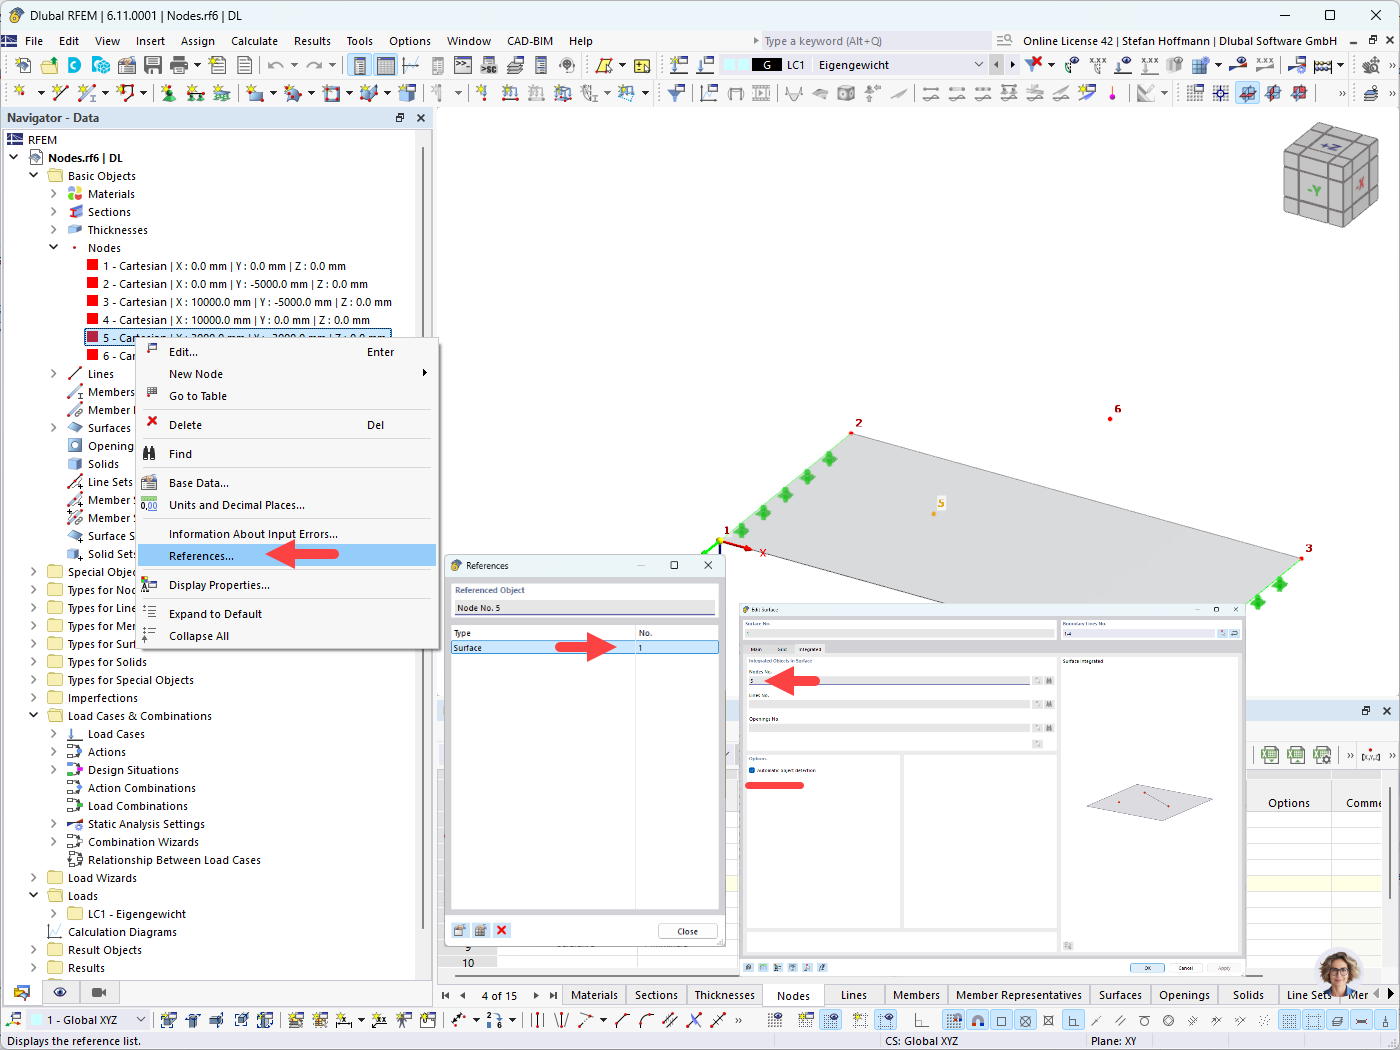Select the Surface row in References list
Viewport: 1400px width, 1050px height.
tap(585, 648)
